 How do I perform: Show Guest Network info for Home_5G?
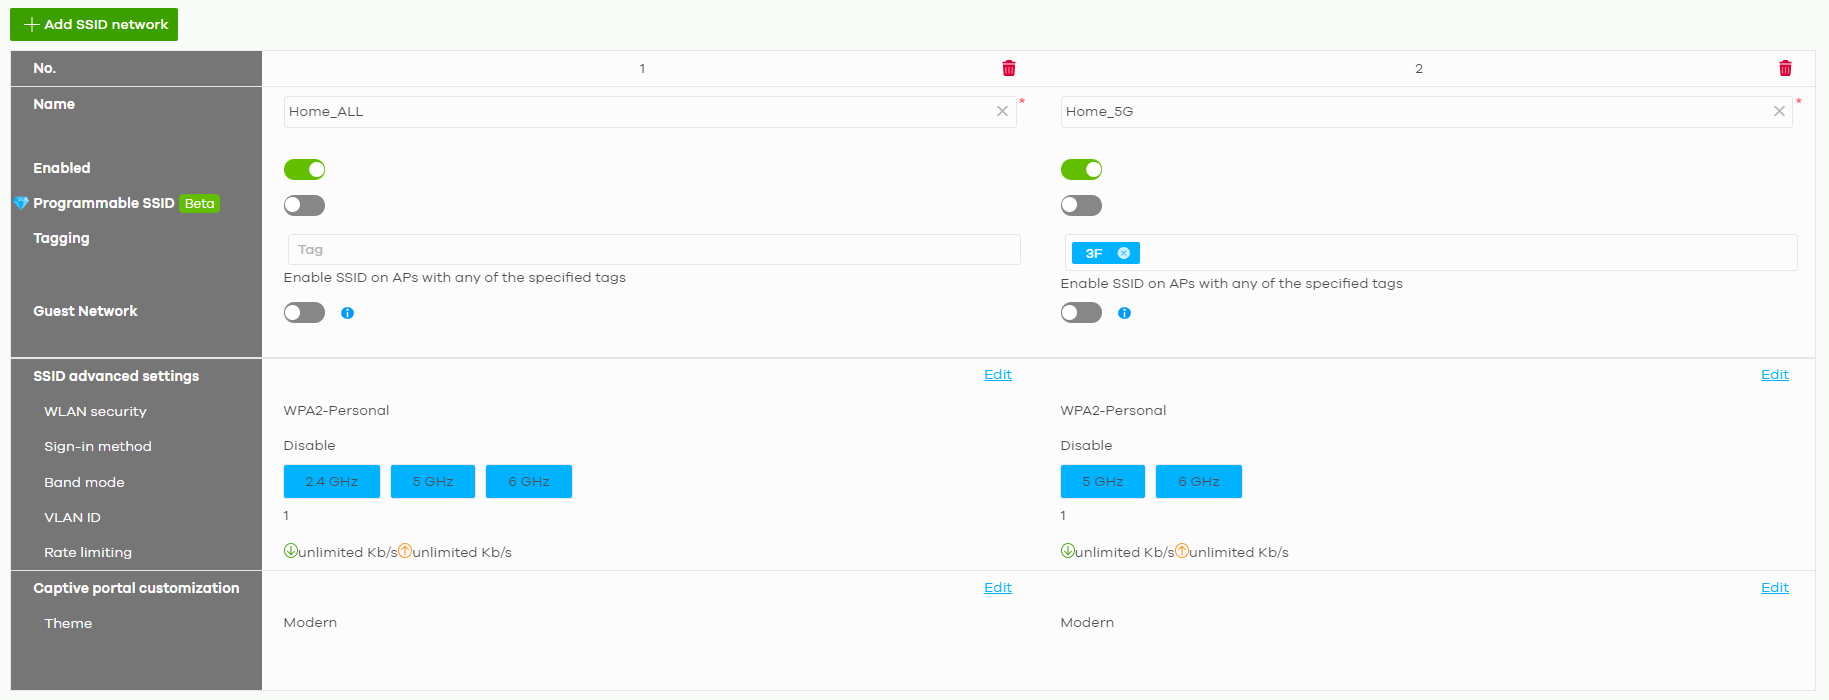(x=1124, y=313)
